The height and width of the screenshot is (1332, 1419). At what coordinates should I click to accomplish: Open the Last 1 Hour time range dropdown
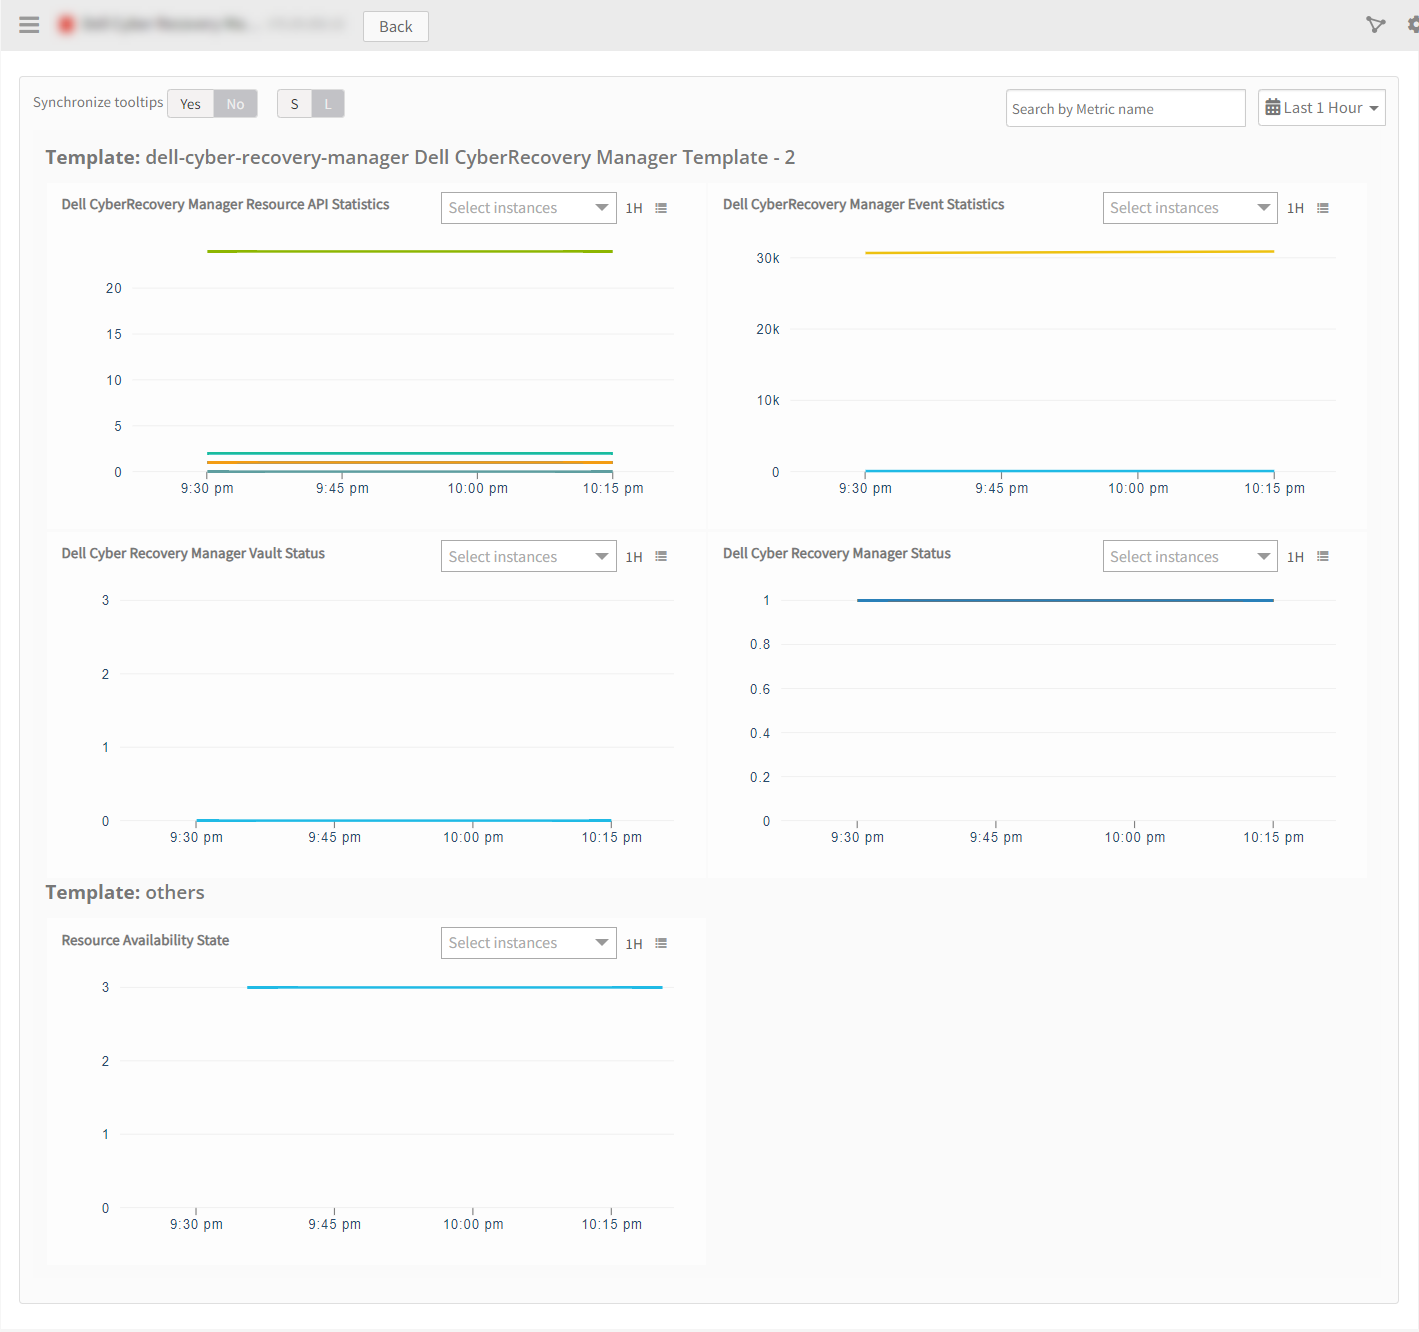(x=1322, y=107)
